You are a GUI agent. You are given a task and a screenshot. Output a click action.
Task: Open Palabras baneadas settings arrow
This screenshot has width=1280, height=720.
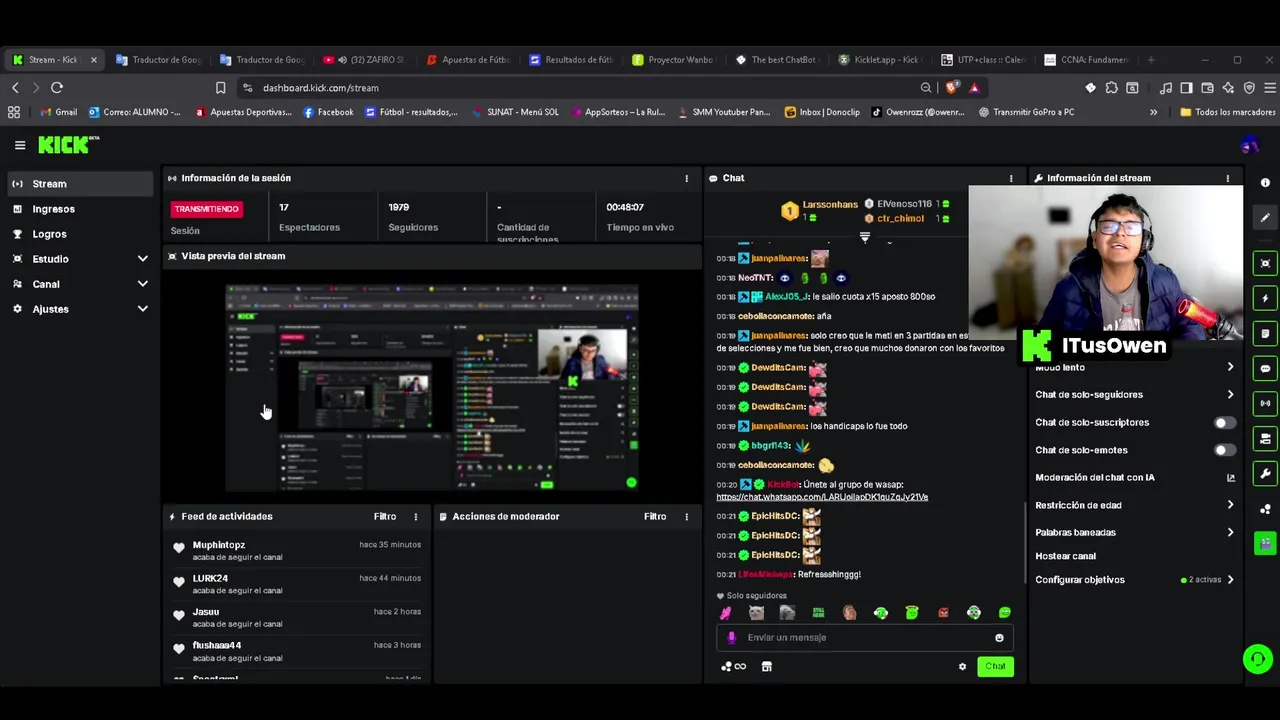1230,533
